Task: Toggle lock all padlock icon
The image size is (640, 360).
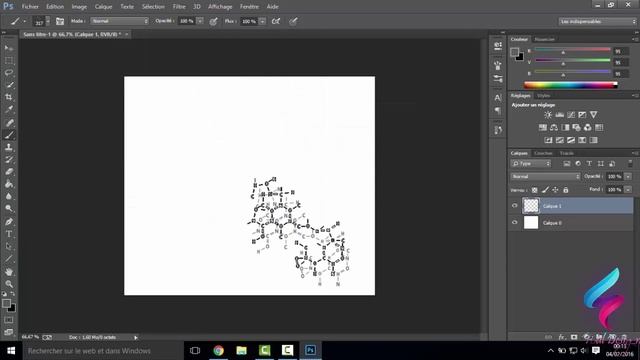Action: pyautogui.click(x=566, y=190)
